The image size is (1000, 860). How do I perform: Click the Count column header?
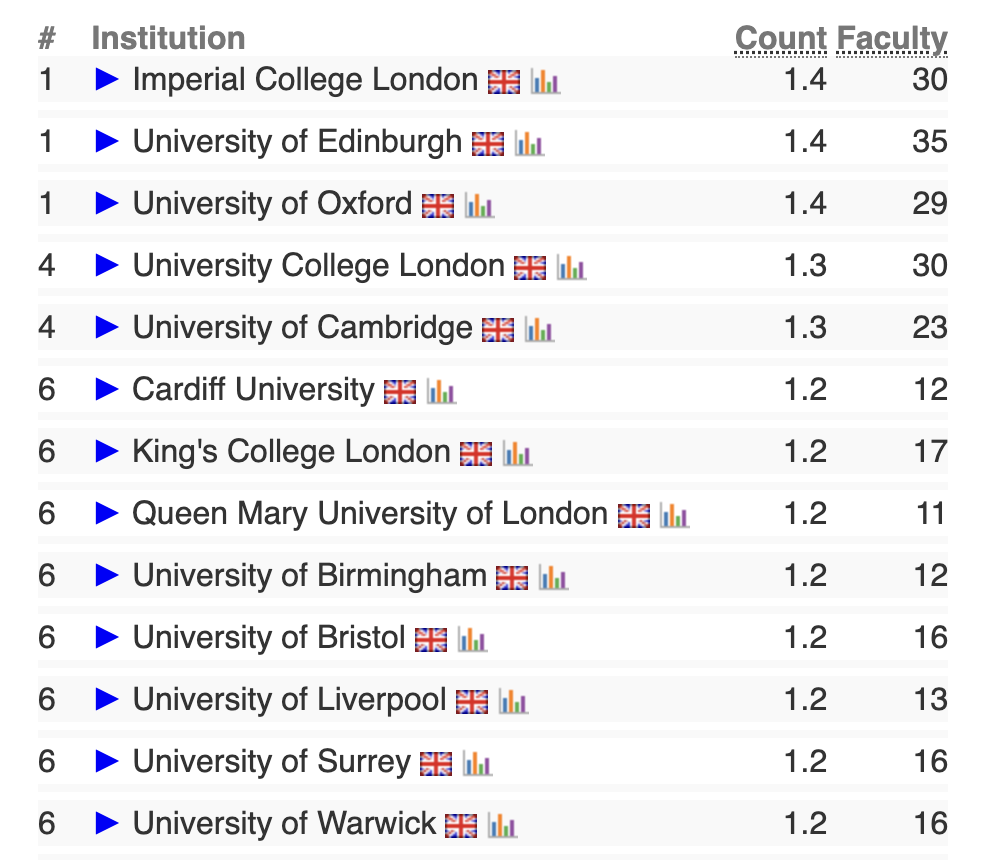(781, 39)
